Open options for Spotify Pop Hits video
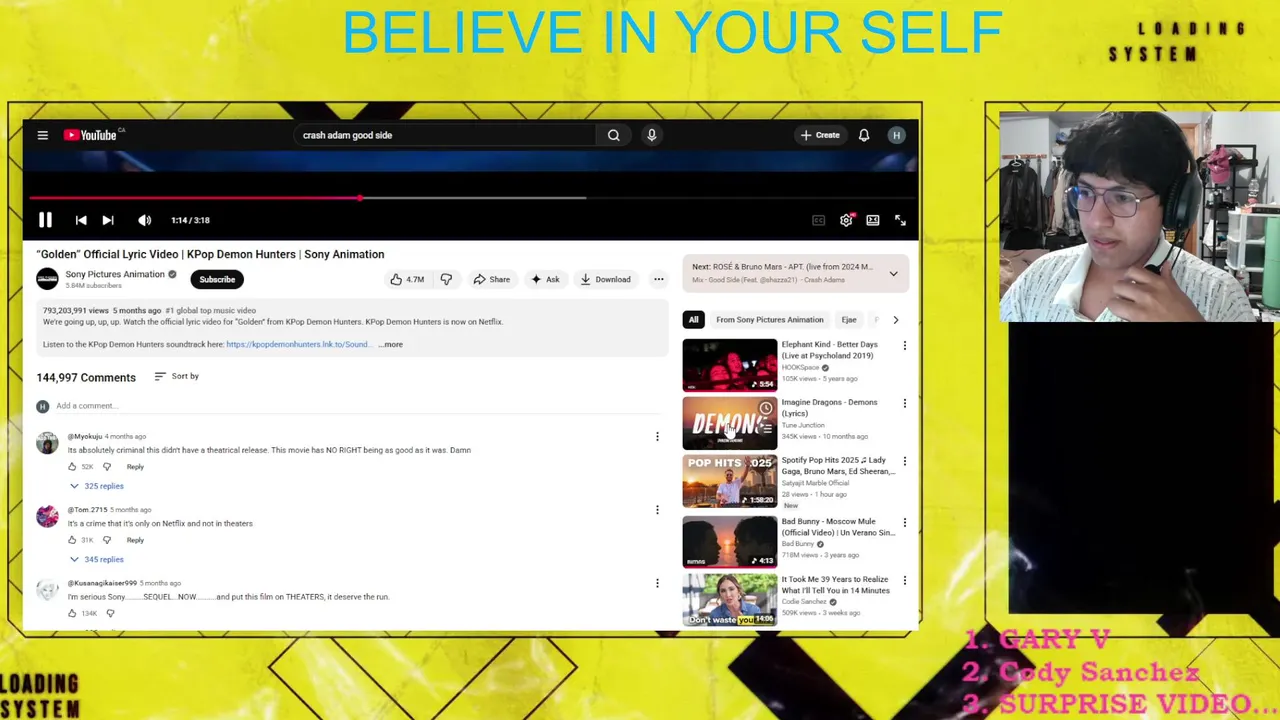Screen dimensions: 1280x720 (905, 462)
